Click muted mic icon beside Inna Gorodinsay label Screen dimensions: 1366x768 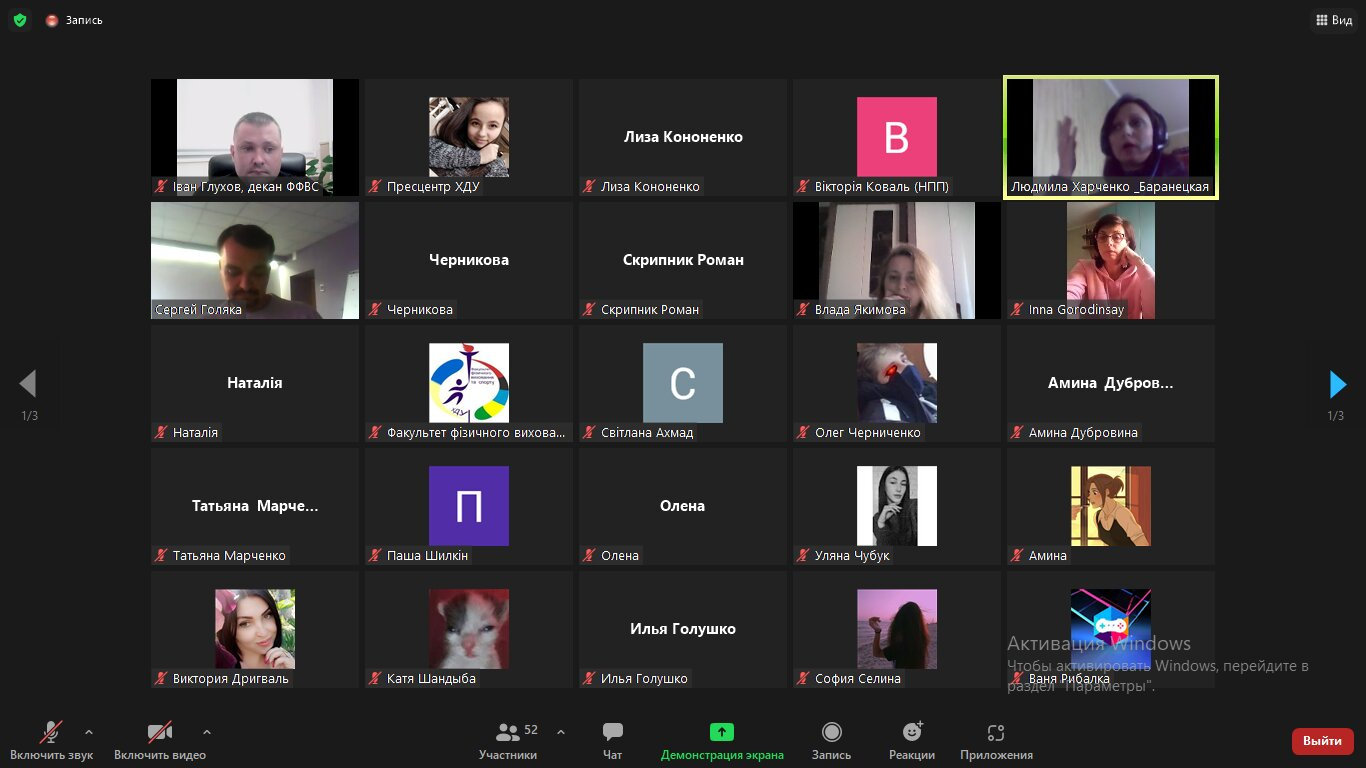1018,309
